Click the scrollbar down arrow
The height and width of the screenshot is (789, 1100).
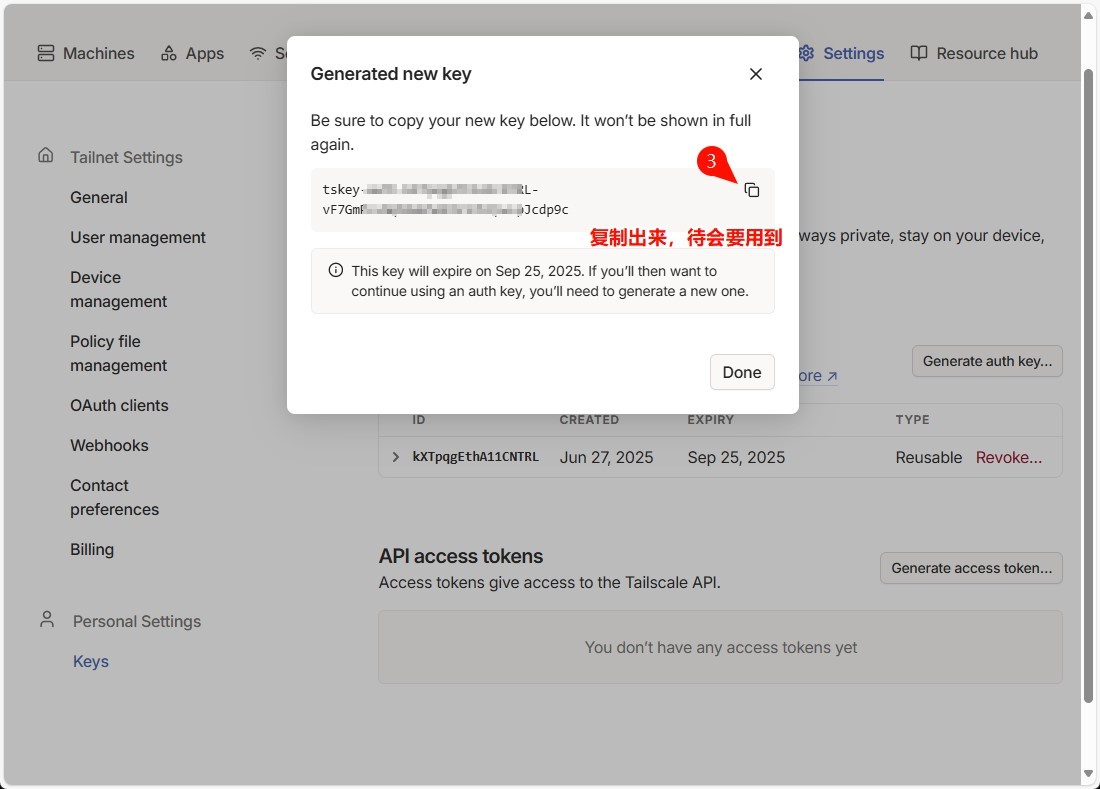point(1088,774)
